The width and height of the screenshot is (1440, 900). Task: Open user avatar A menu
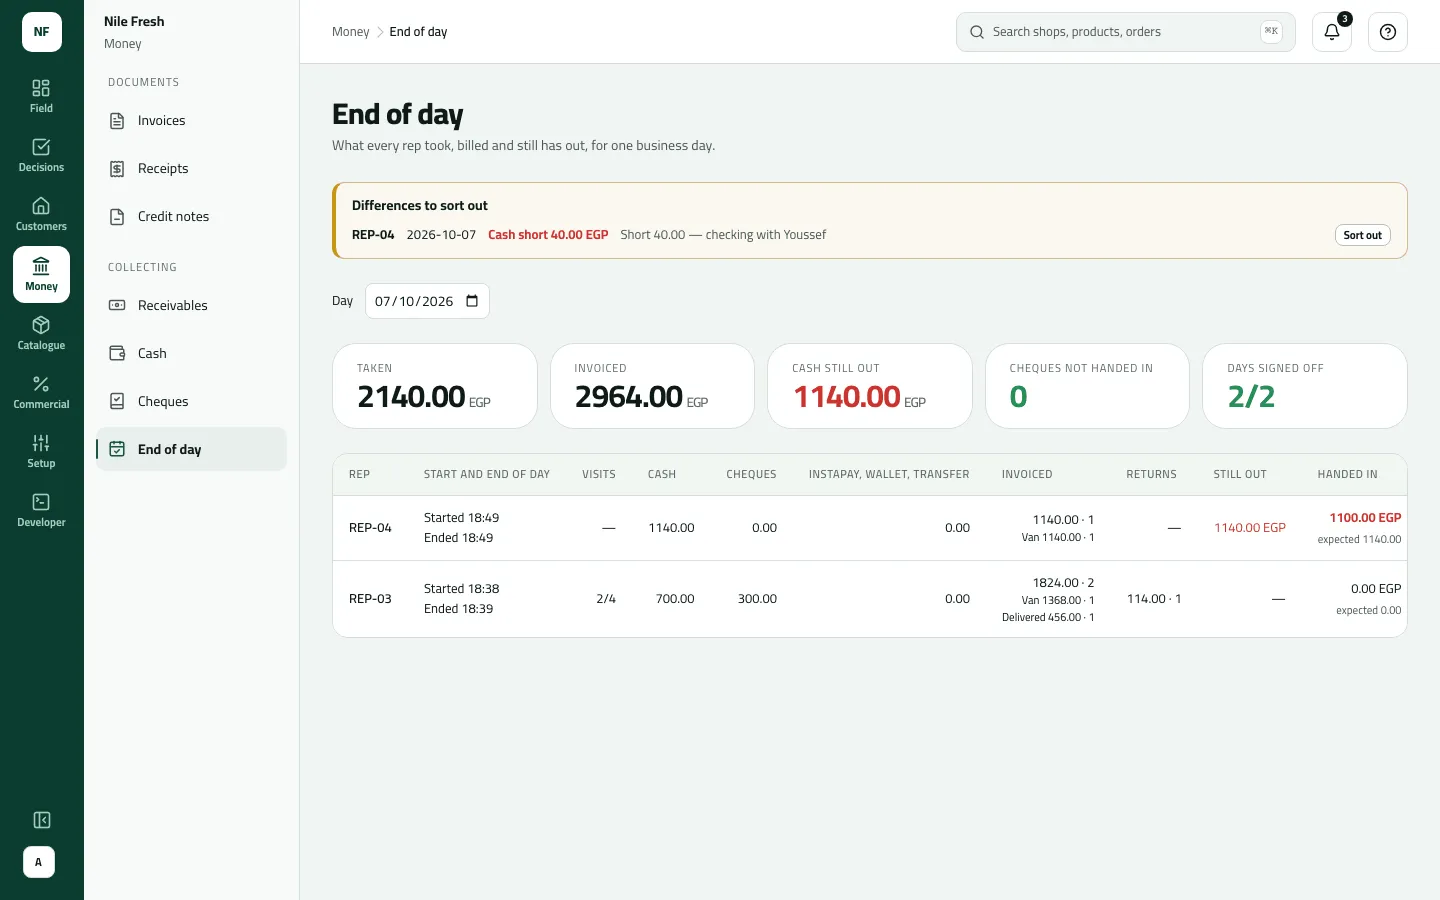39,862
